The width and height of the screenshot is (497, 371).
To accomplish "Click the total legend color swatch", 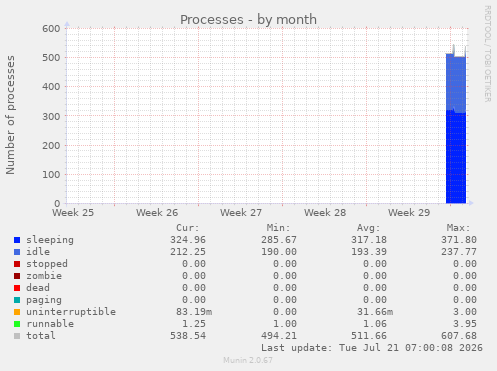I will click(x=17, y=336).
